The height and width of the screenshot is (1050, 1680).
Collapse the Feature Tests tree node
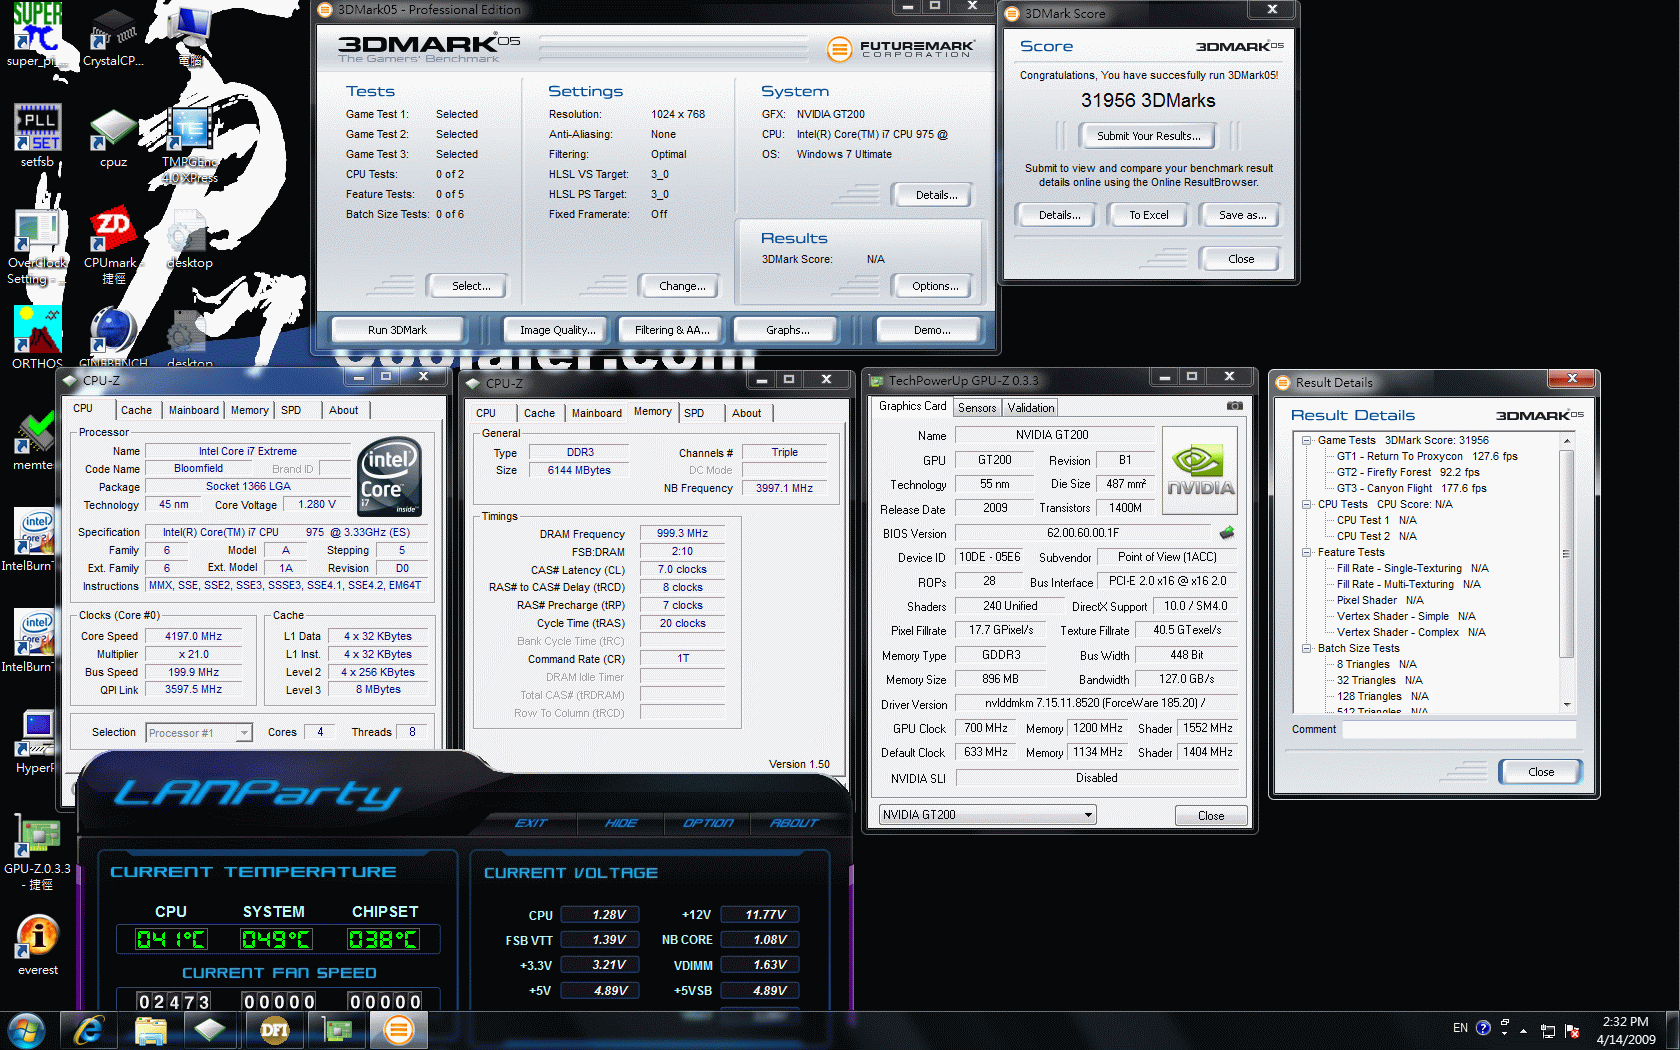pos(1306,552)
